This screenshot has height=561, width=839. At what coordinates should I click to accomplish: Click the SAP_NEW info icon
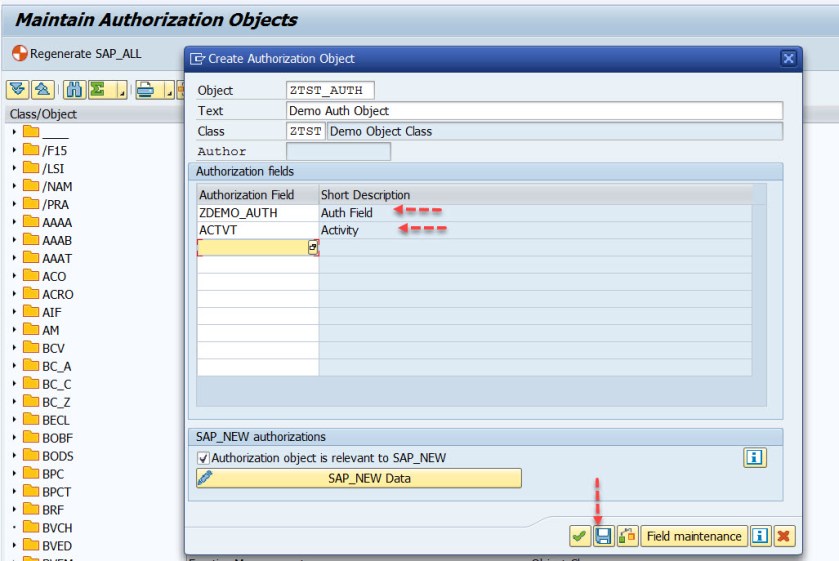(x=754, y=458)
